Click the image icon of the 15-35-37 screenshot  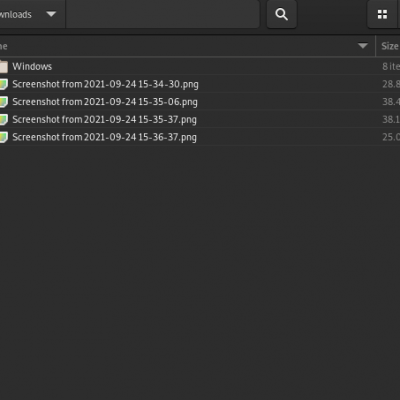(4, 119)
